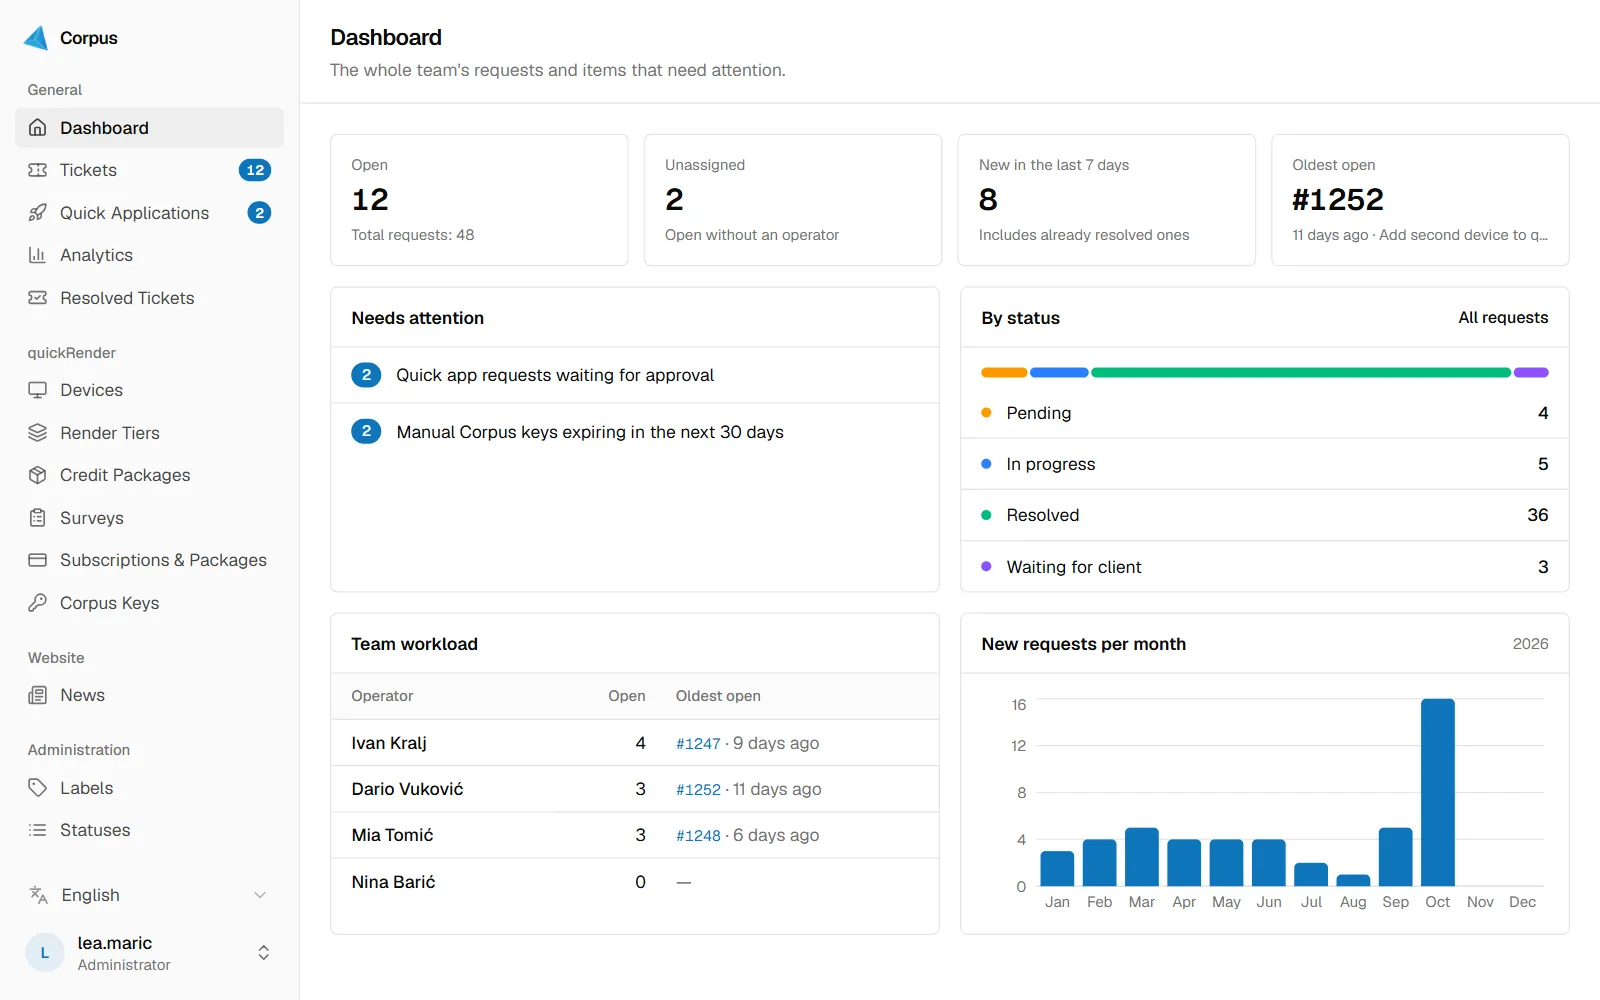The image size is (1600, 1000).
Task: Select the Pending status row
Action: click(1265, 413)
